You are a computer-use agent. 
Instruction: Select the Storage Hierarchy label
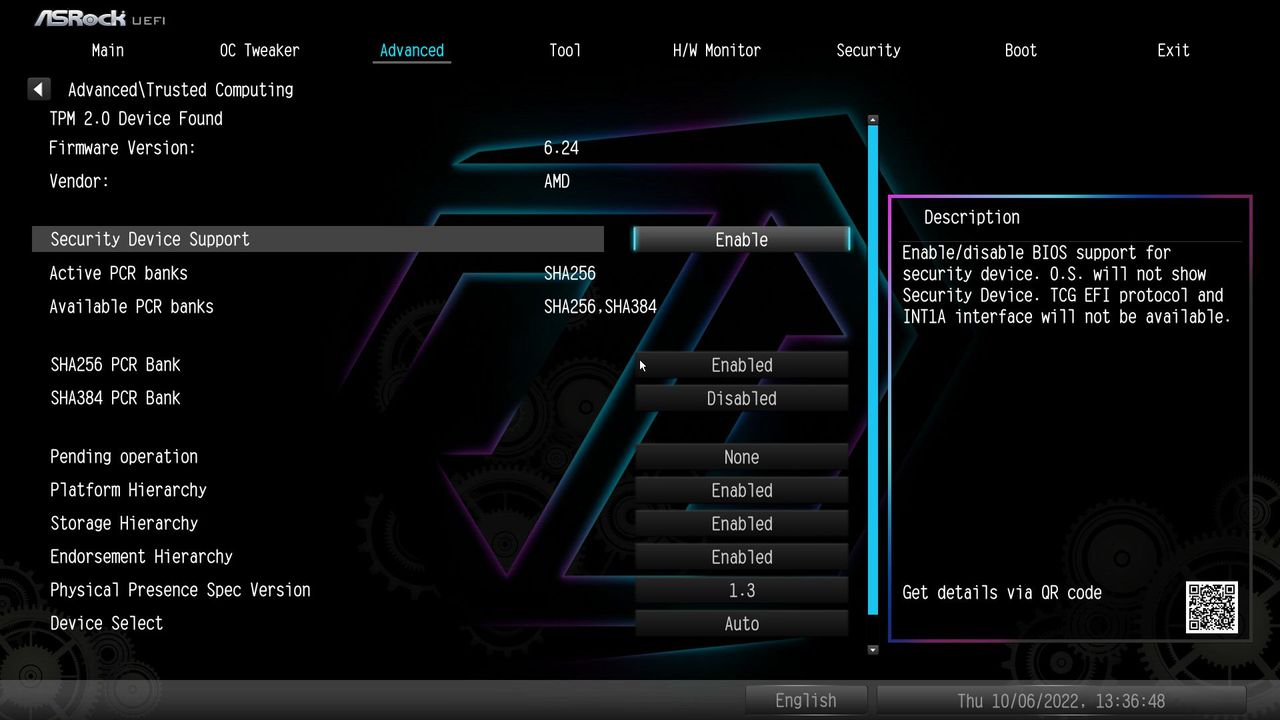(124, 523)
